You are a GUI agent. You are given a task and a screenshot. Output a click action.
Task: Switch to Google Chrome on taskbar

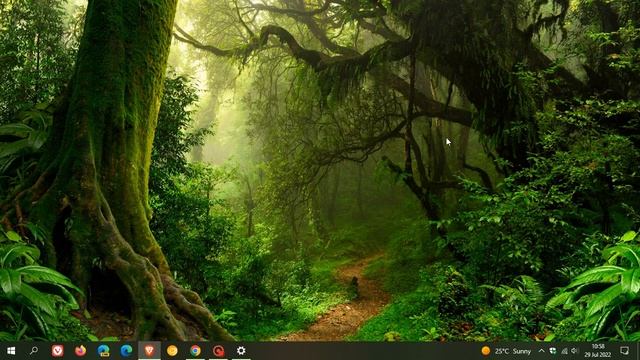[195, 351]
